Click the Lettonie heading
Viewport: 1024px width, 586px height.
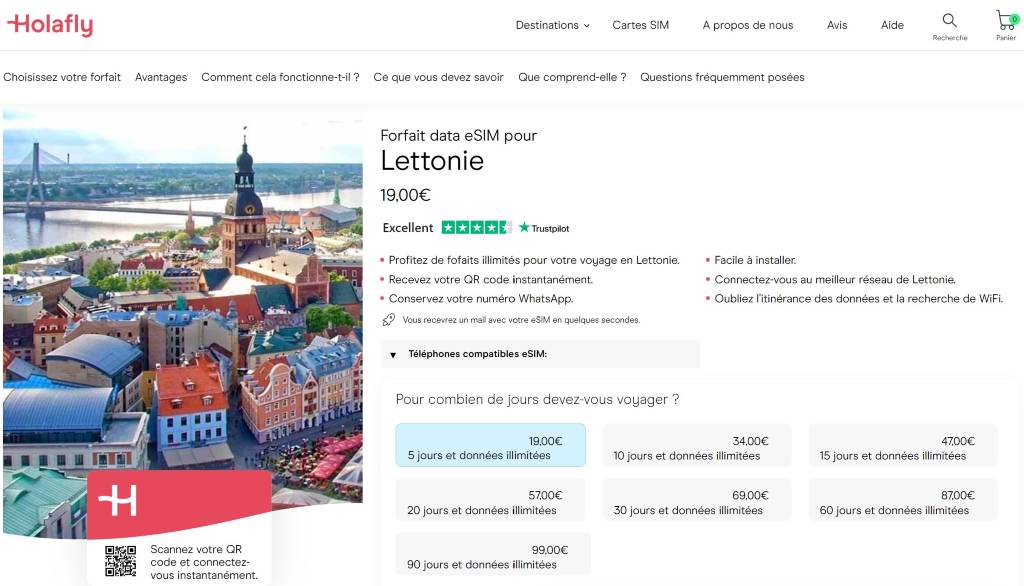point(432,161)
